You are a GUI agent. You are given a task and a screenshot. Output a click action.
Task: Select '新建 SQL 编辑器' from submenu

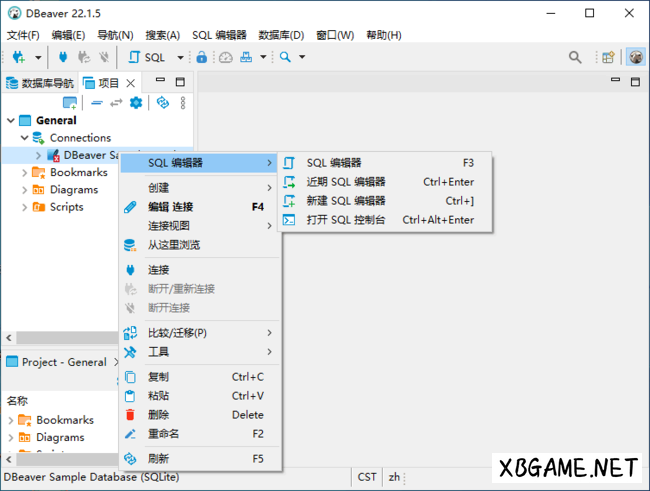tap(346, 201)
